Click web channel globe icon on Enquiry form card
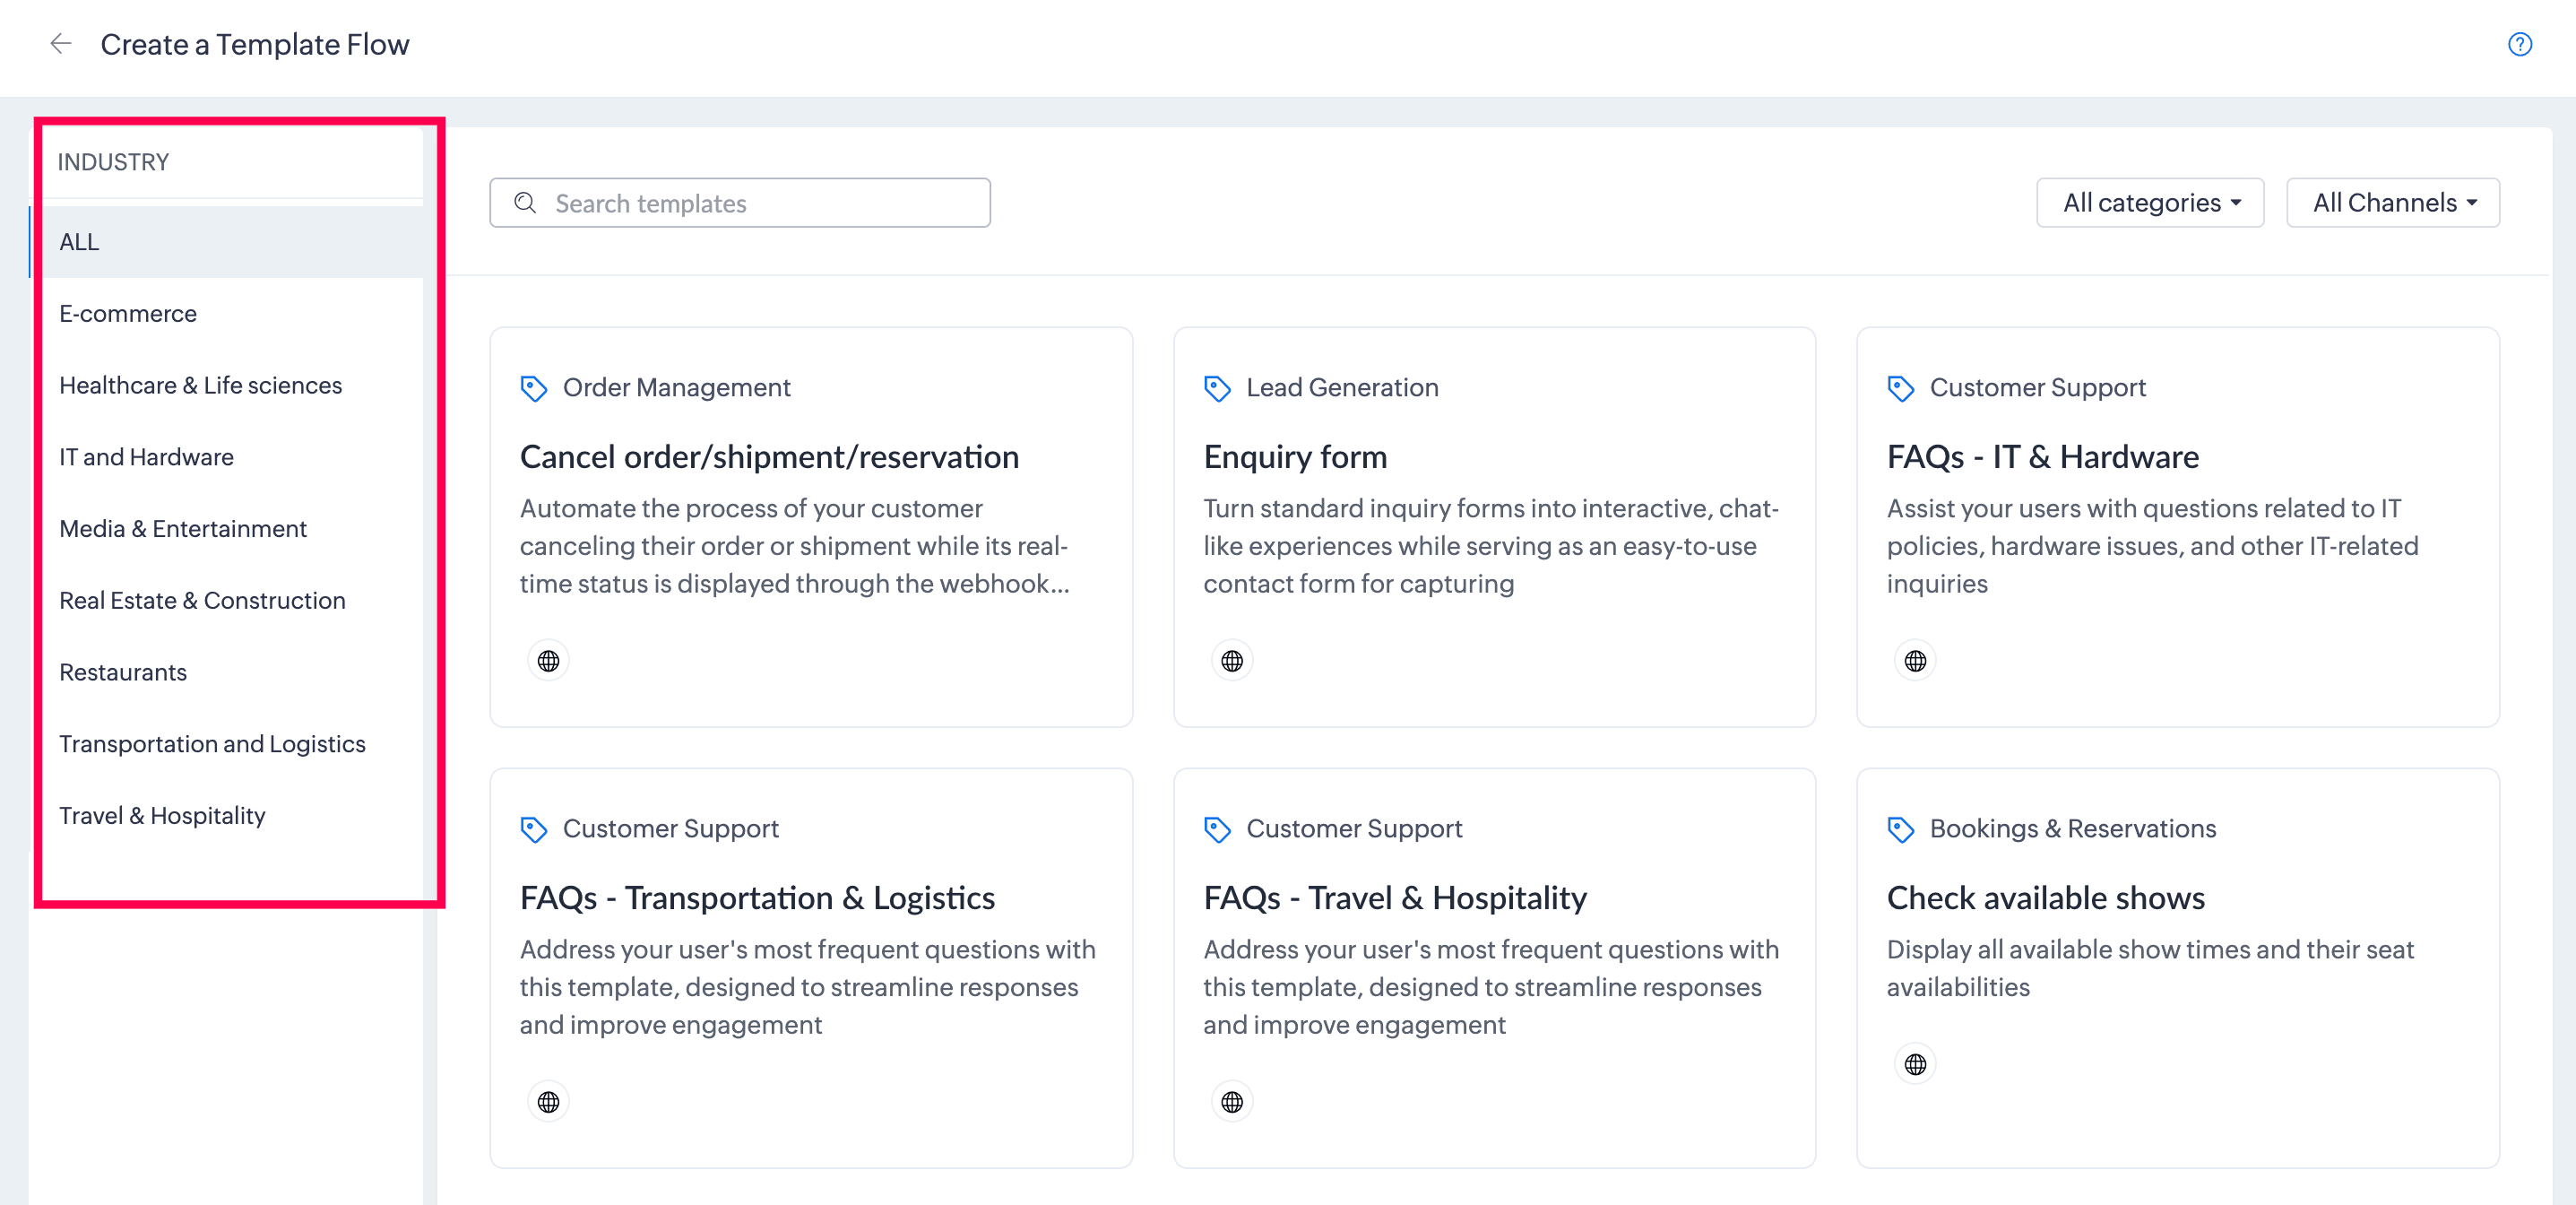Screen dimensions: 2576x1205 1232,661
